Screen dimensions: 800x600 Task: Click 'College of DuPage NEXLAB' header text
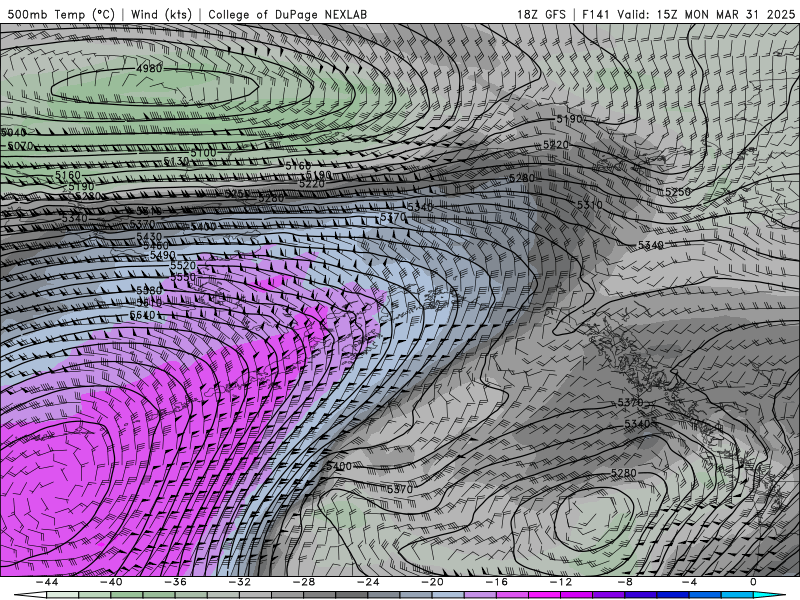pyautogui.click(x=287, y=14)
